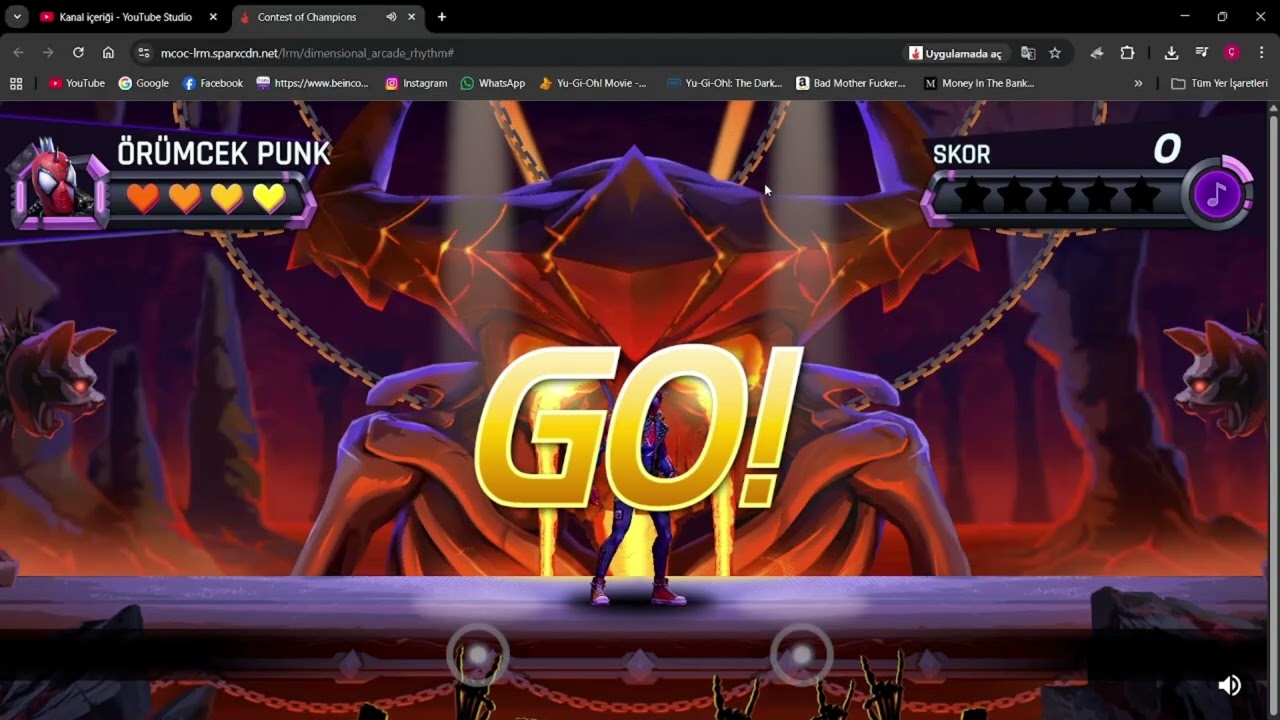The width and height of the screenshot is (1280, 720).
Task: Open the Yu-Gi-Oh! Movie bookmark
Action: tap(593, 83)
